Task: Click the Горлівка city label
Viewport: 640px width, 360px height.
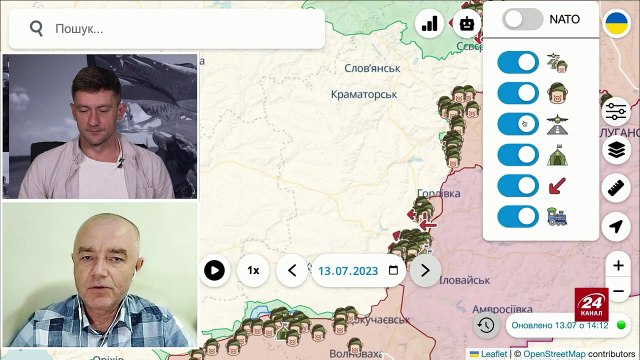Action: 439,193
